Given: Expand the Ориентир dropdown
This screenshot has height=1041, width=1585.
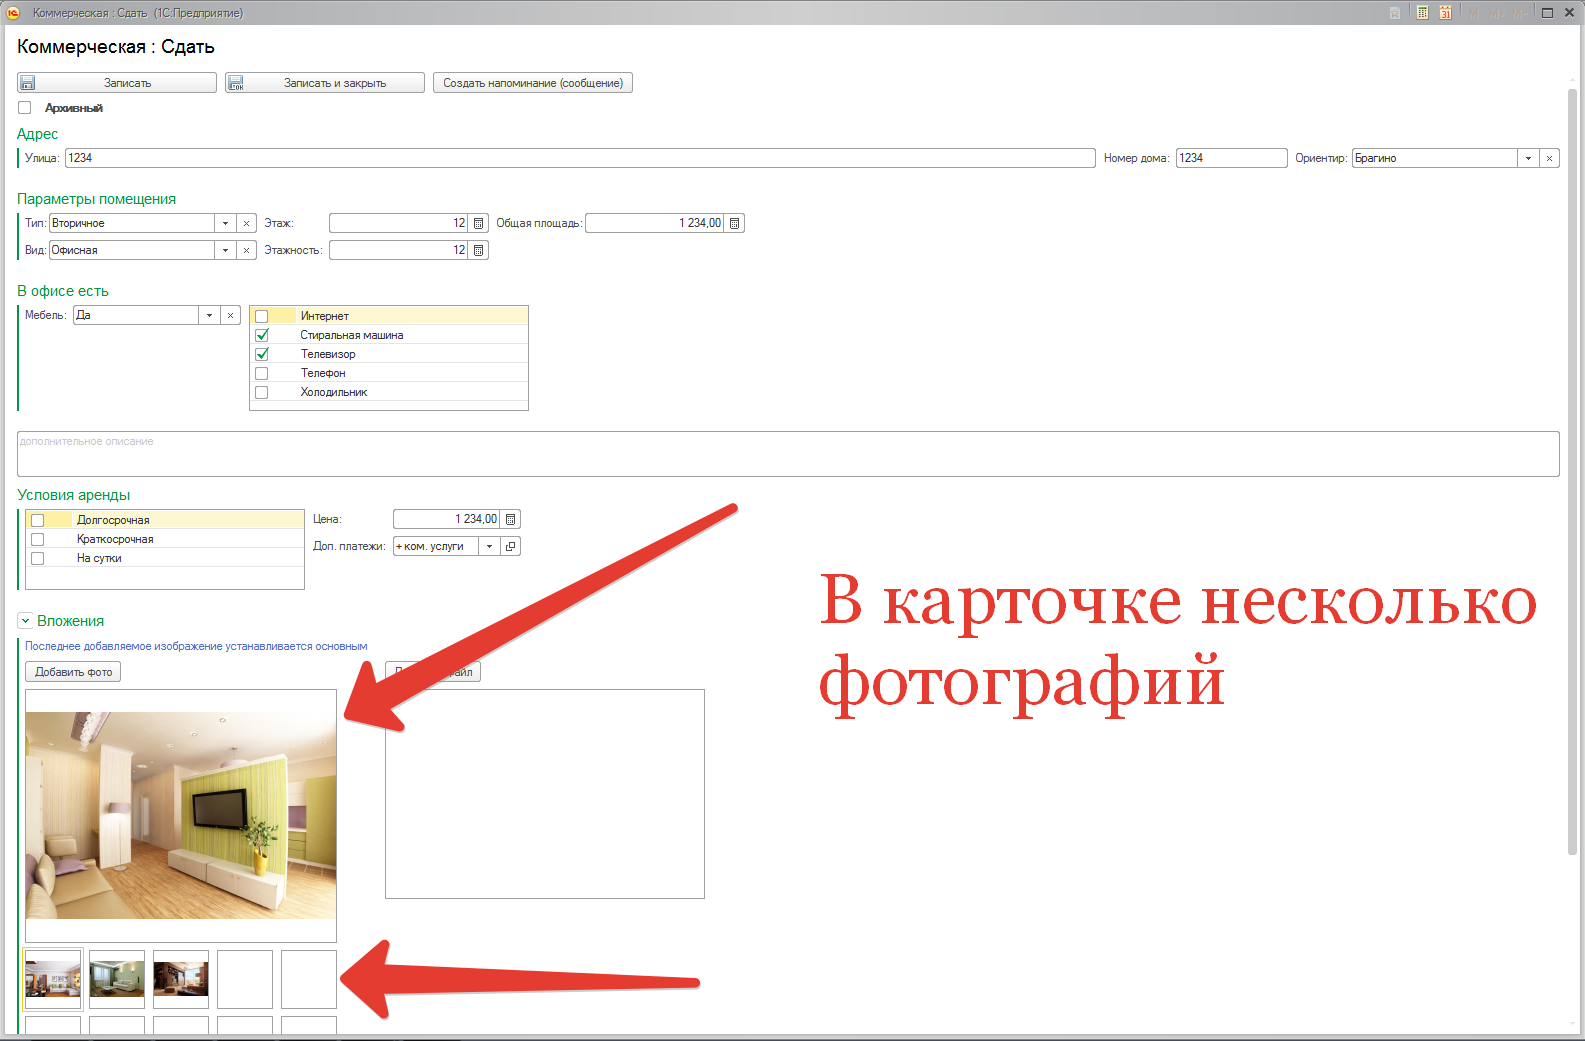Looking at the screenshot, I should click(1528, 158).
